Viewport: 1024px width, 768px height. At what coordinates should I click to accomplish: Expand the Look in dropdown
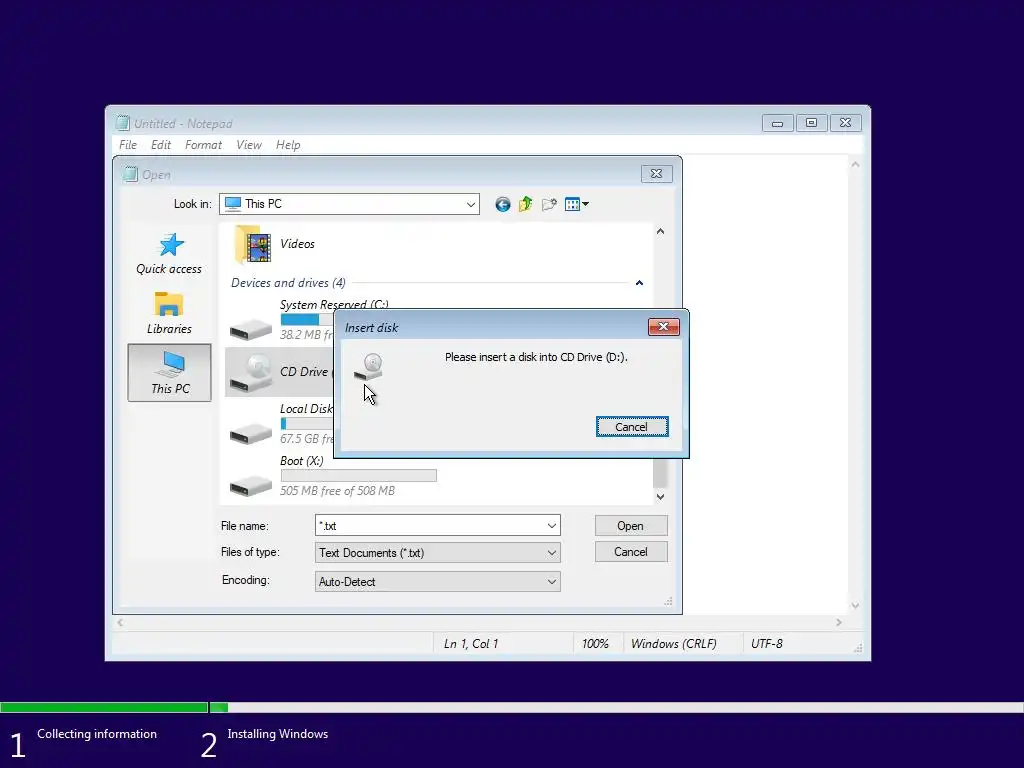click(x=471, y=204)
